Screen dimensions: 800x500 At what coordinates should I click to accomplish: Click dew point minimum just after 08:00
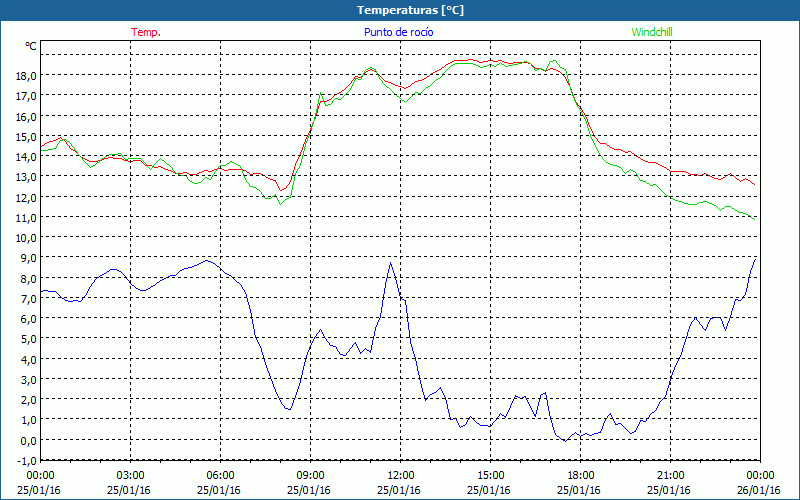click(x=289, y=409)
